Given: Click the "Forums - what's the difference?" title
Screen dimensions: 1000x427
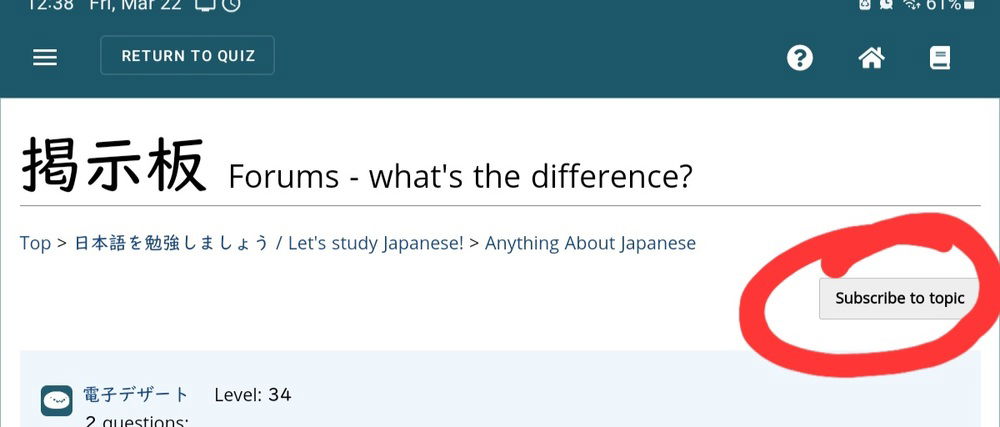Looking at the screenshot, I should [x=460, y=177].
